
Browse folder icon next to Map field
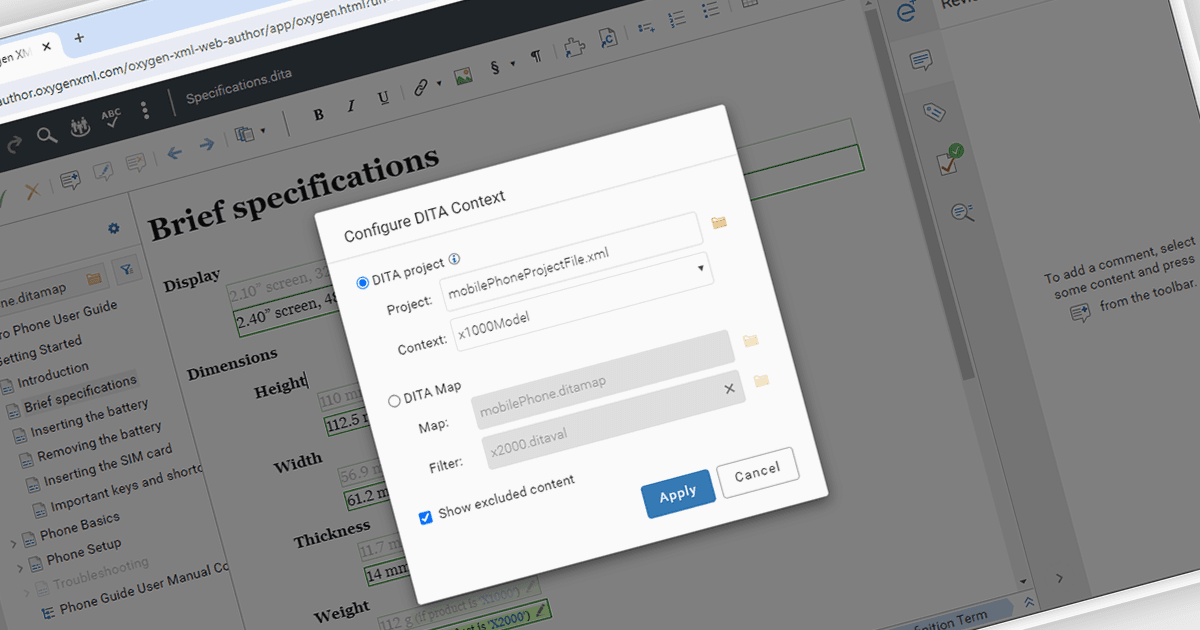pyautogui.click(x=751, y=340)
